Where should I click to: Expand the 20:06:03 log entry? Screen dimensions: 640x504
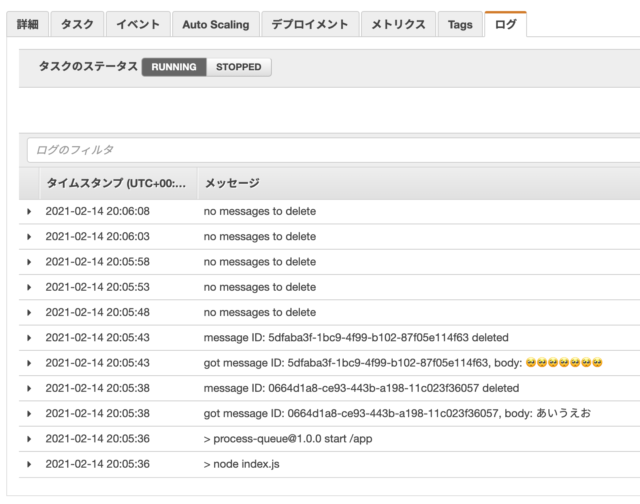[x=29, y=237]
